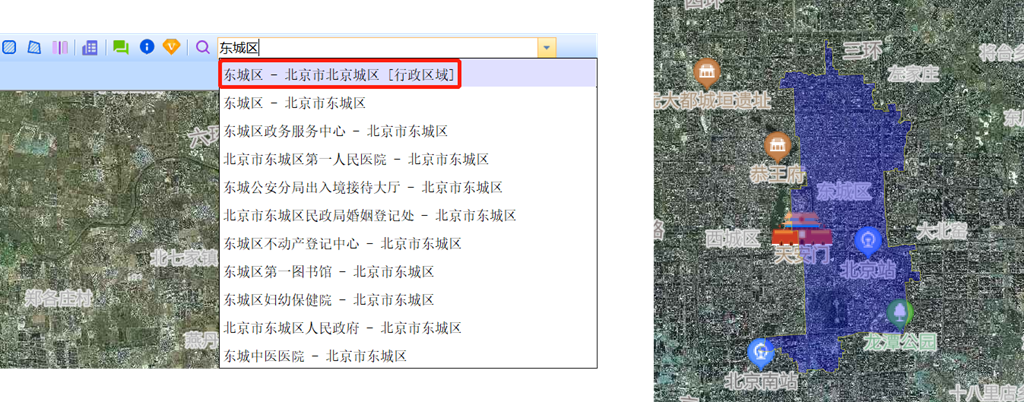Click the purple building table icon
This screenshot has height=402, width=1024.
tap(90, 47)
